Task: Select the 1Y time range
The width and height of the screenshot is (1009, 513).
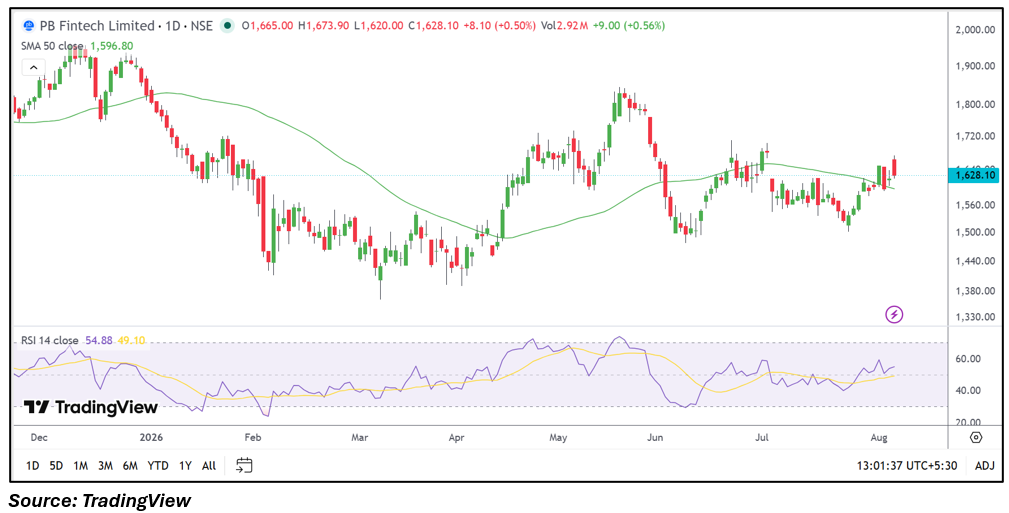Action: [x=185, y=465]
